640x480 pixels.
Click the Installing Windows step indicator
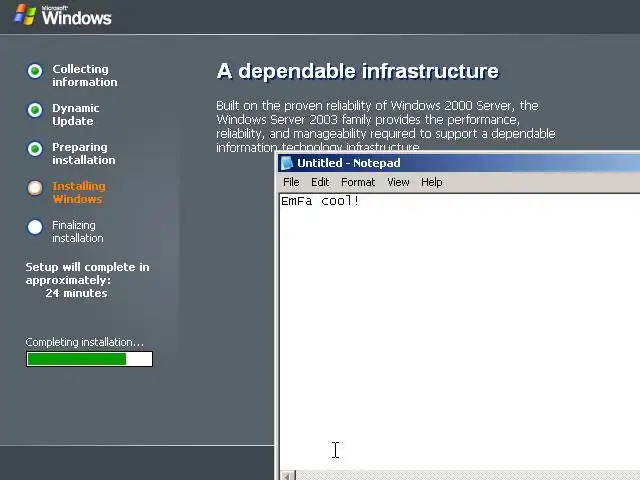click(x=35, y=188)
